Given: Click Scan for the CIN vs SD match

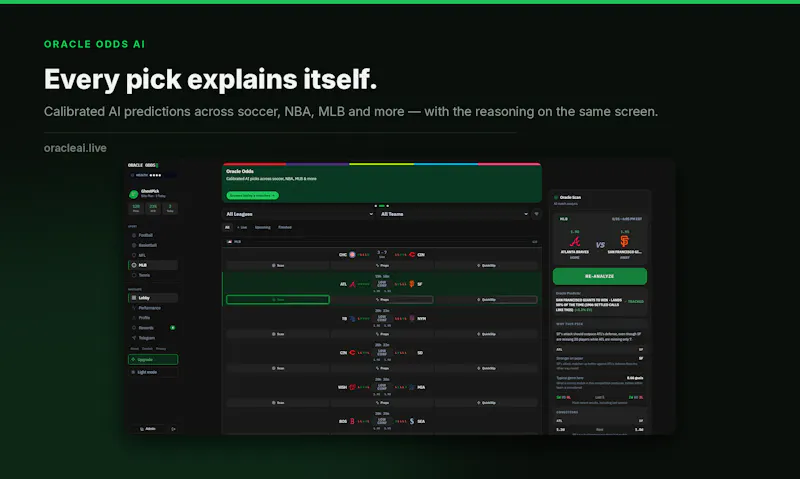Looking at the screenshot, I should click(x=278, y=368).
